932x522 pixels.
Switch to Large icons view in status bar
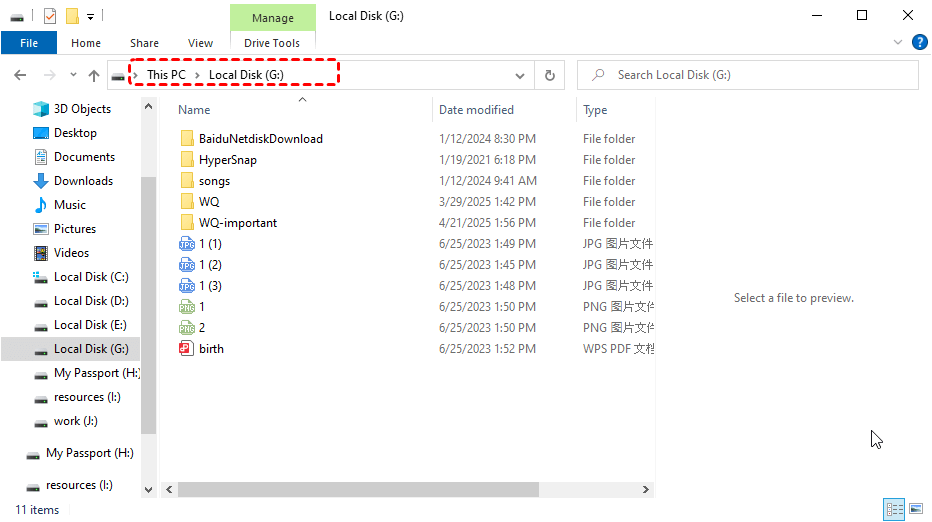click(x=916, y=509)
